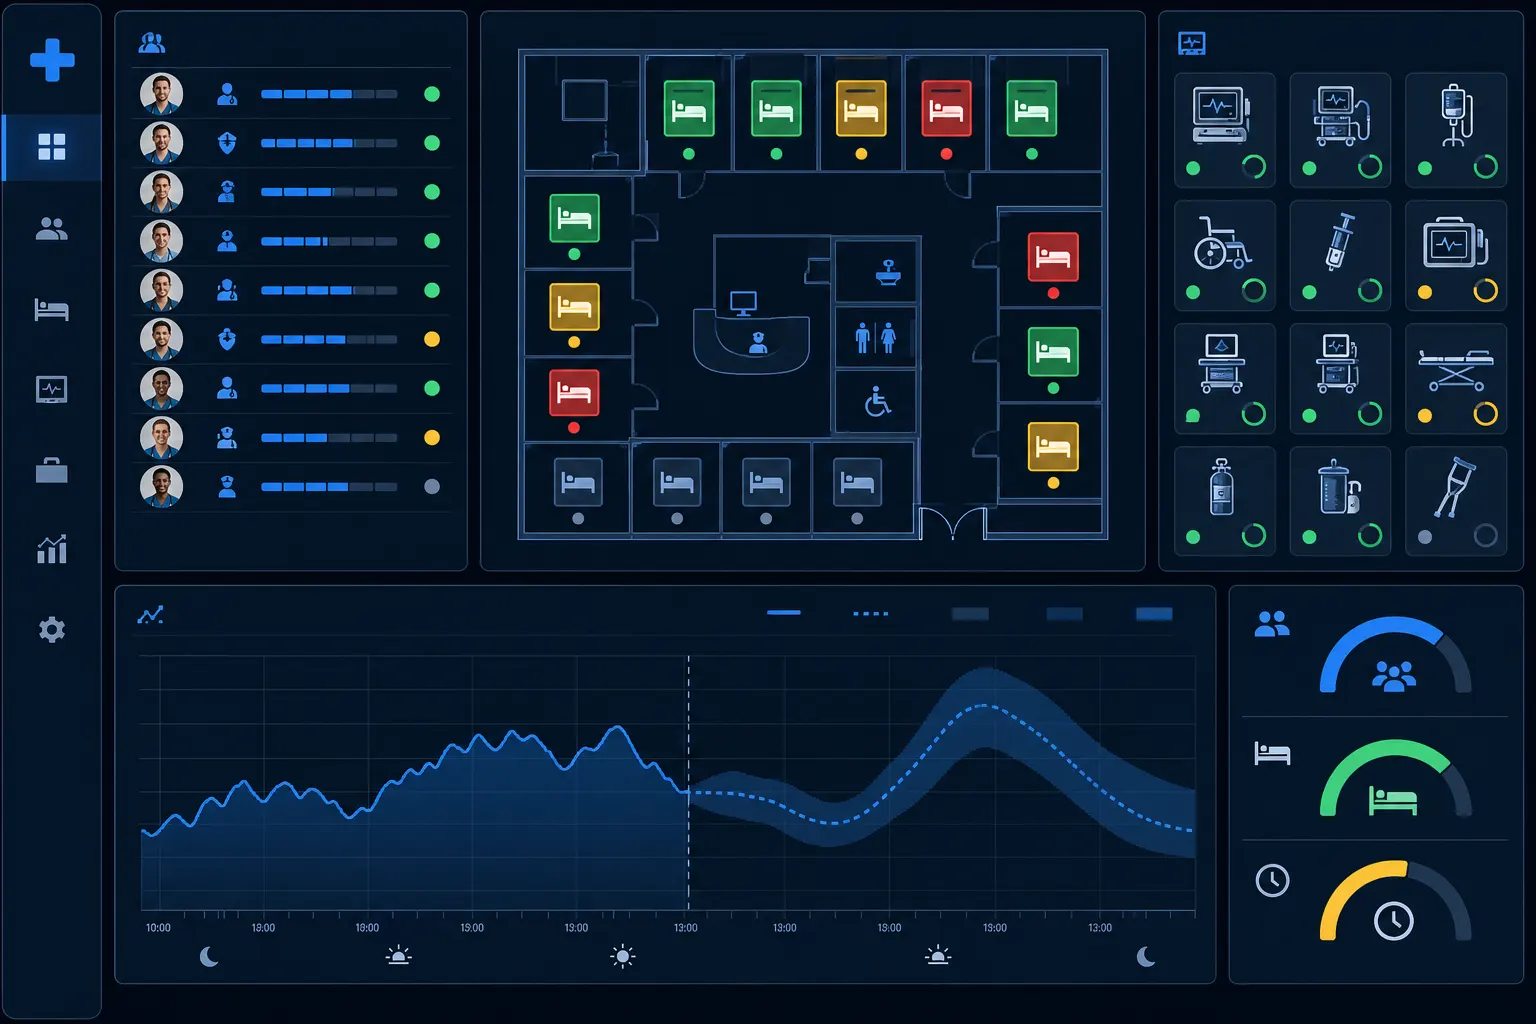Click the computer monitor at nurse station
This screenshot has width=1536, height=1024.
coord(743,303)
